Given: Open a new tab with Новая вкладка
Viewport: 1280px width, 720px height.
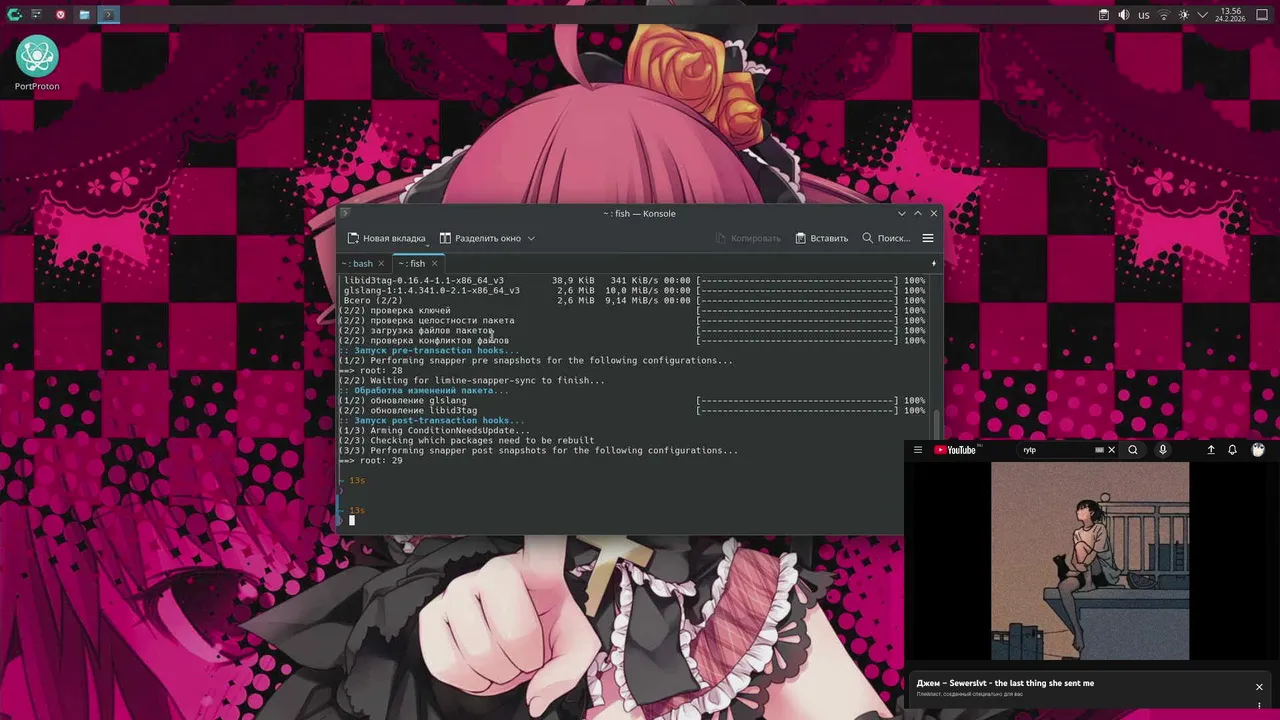Looking at the screenshot, I should [386, 238].
